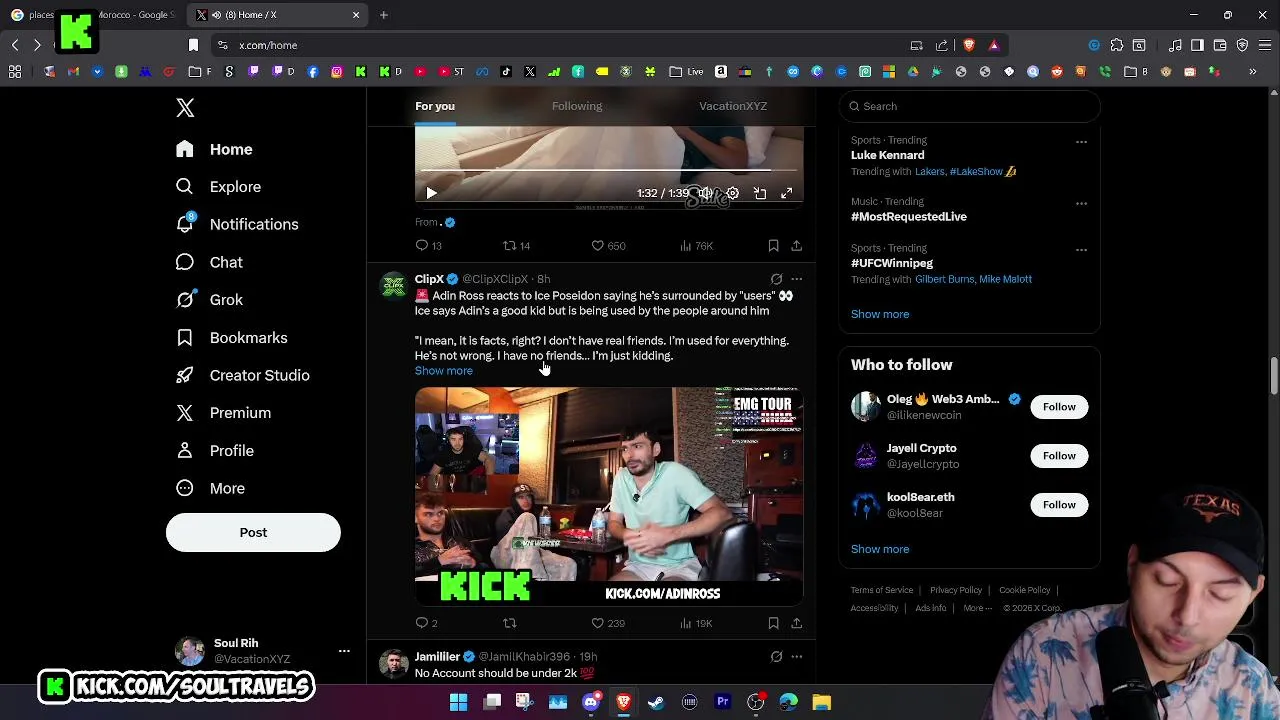Enter fullscreen on the top video
This screenshot has width=1280, height=720.
coord(787,193)
